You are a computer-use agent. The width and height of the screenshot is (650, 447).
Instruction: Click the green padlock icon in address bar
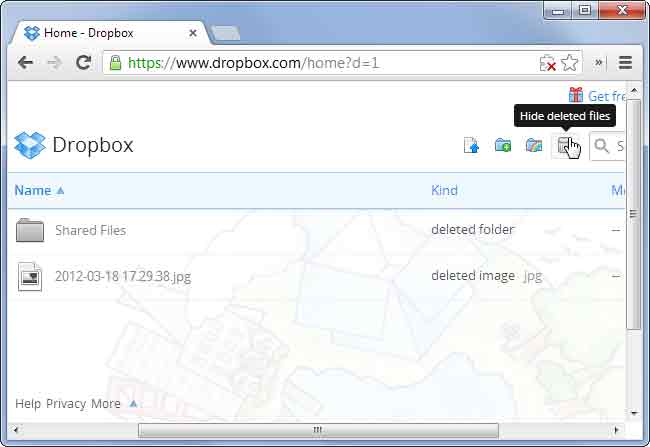coord(115,63)
